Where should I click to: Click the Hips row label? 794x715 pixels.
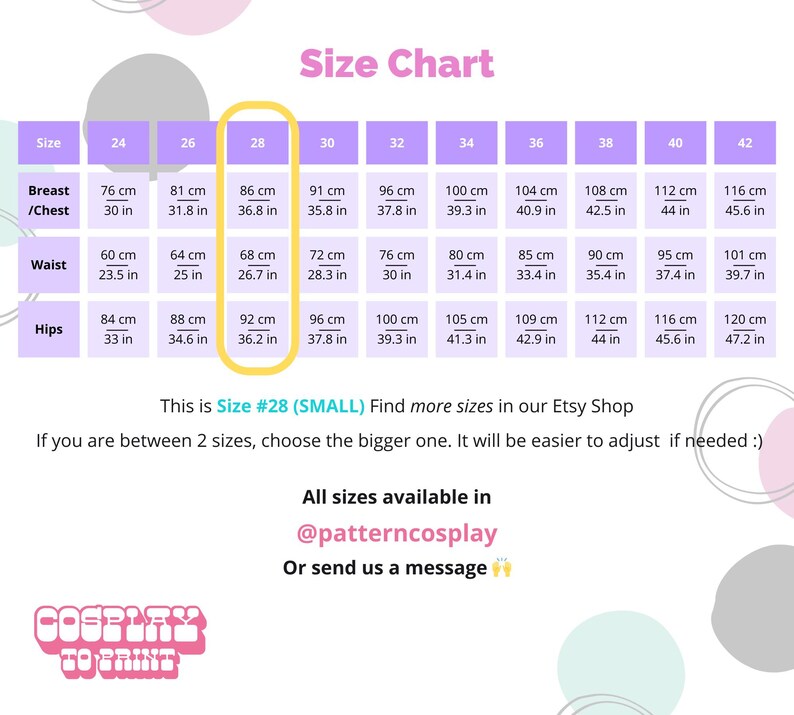(x=49, y=329)
